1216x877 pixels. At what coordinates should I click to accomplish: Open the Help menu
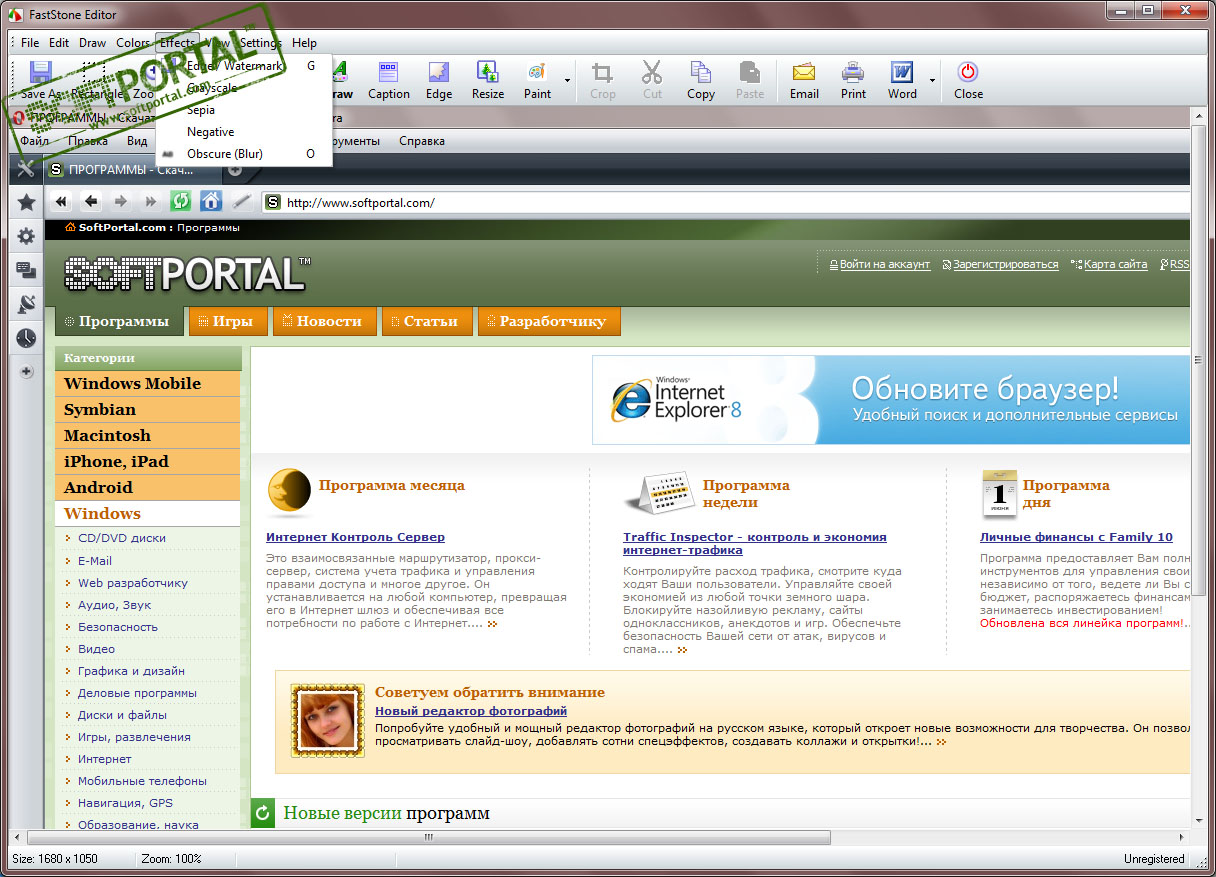click(305, 43)
